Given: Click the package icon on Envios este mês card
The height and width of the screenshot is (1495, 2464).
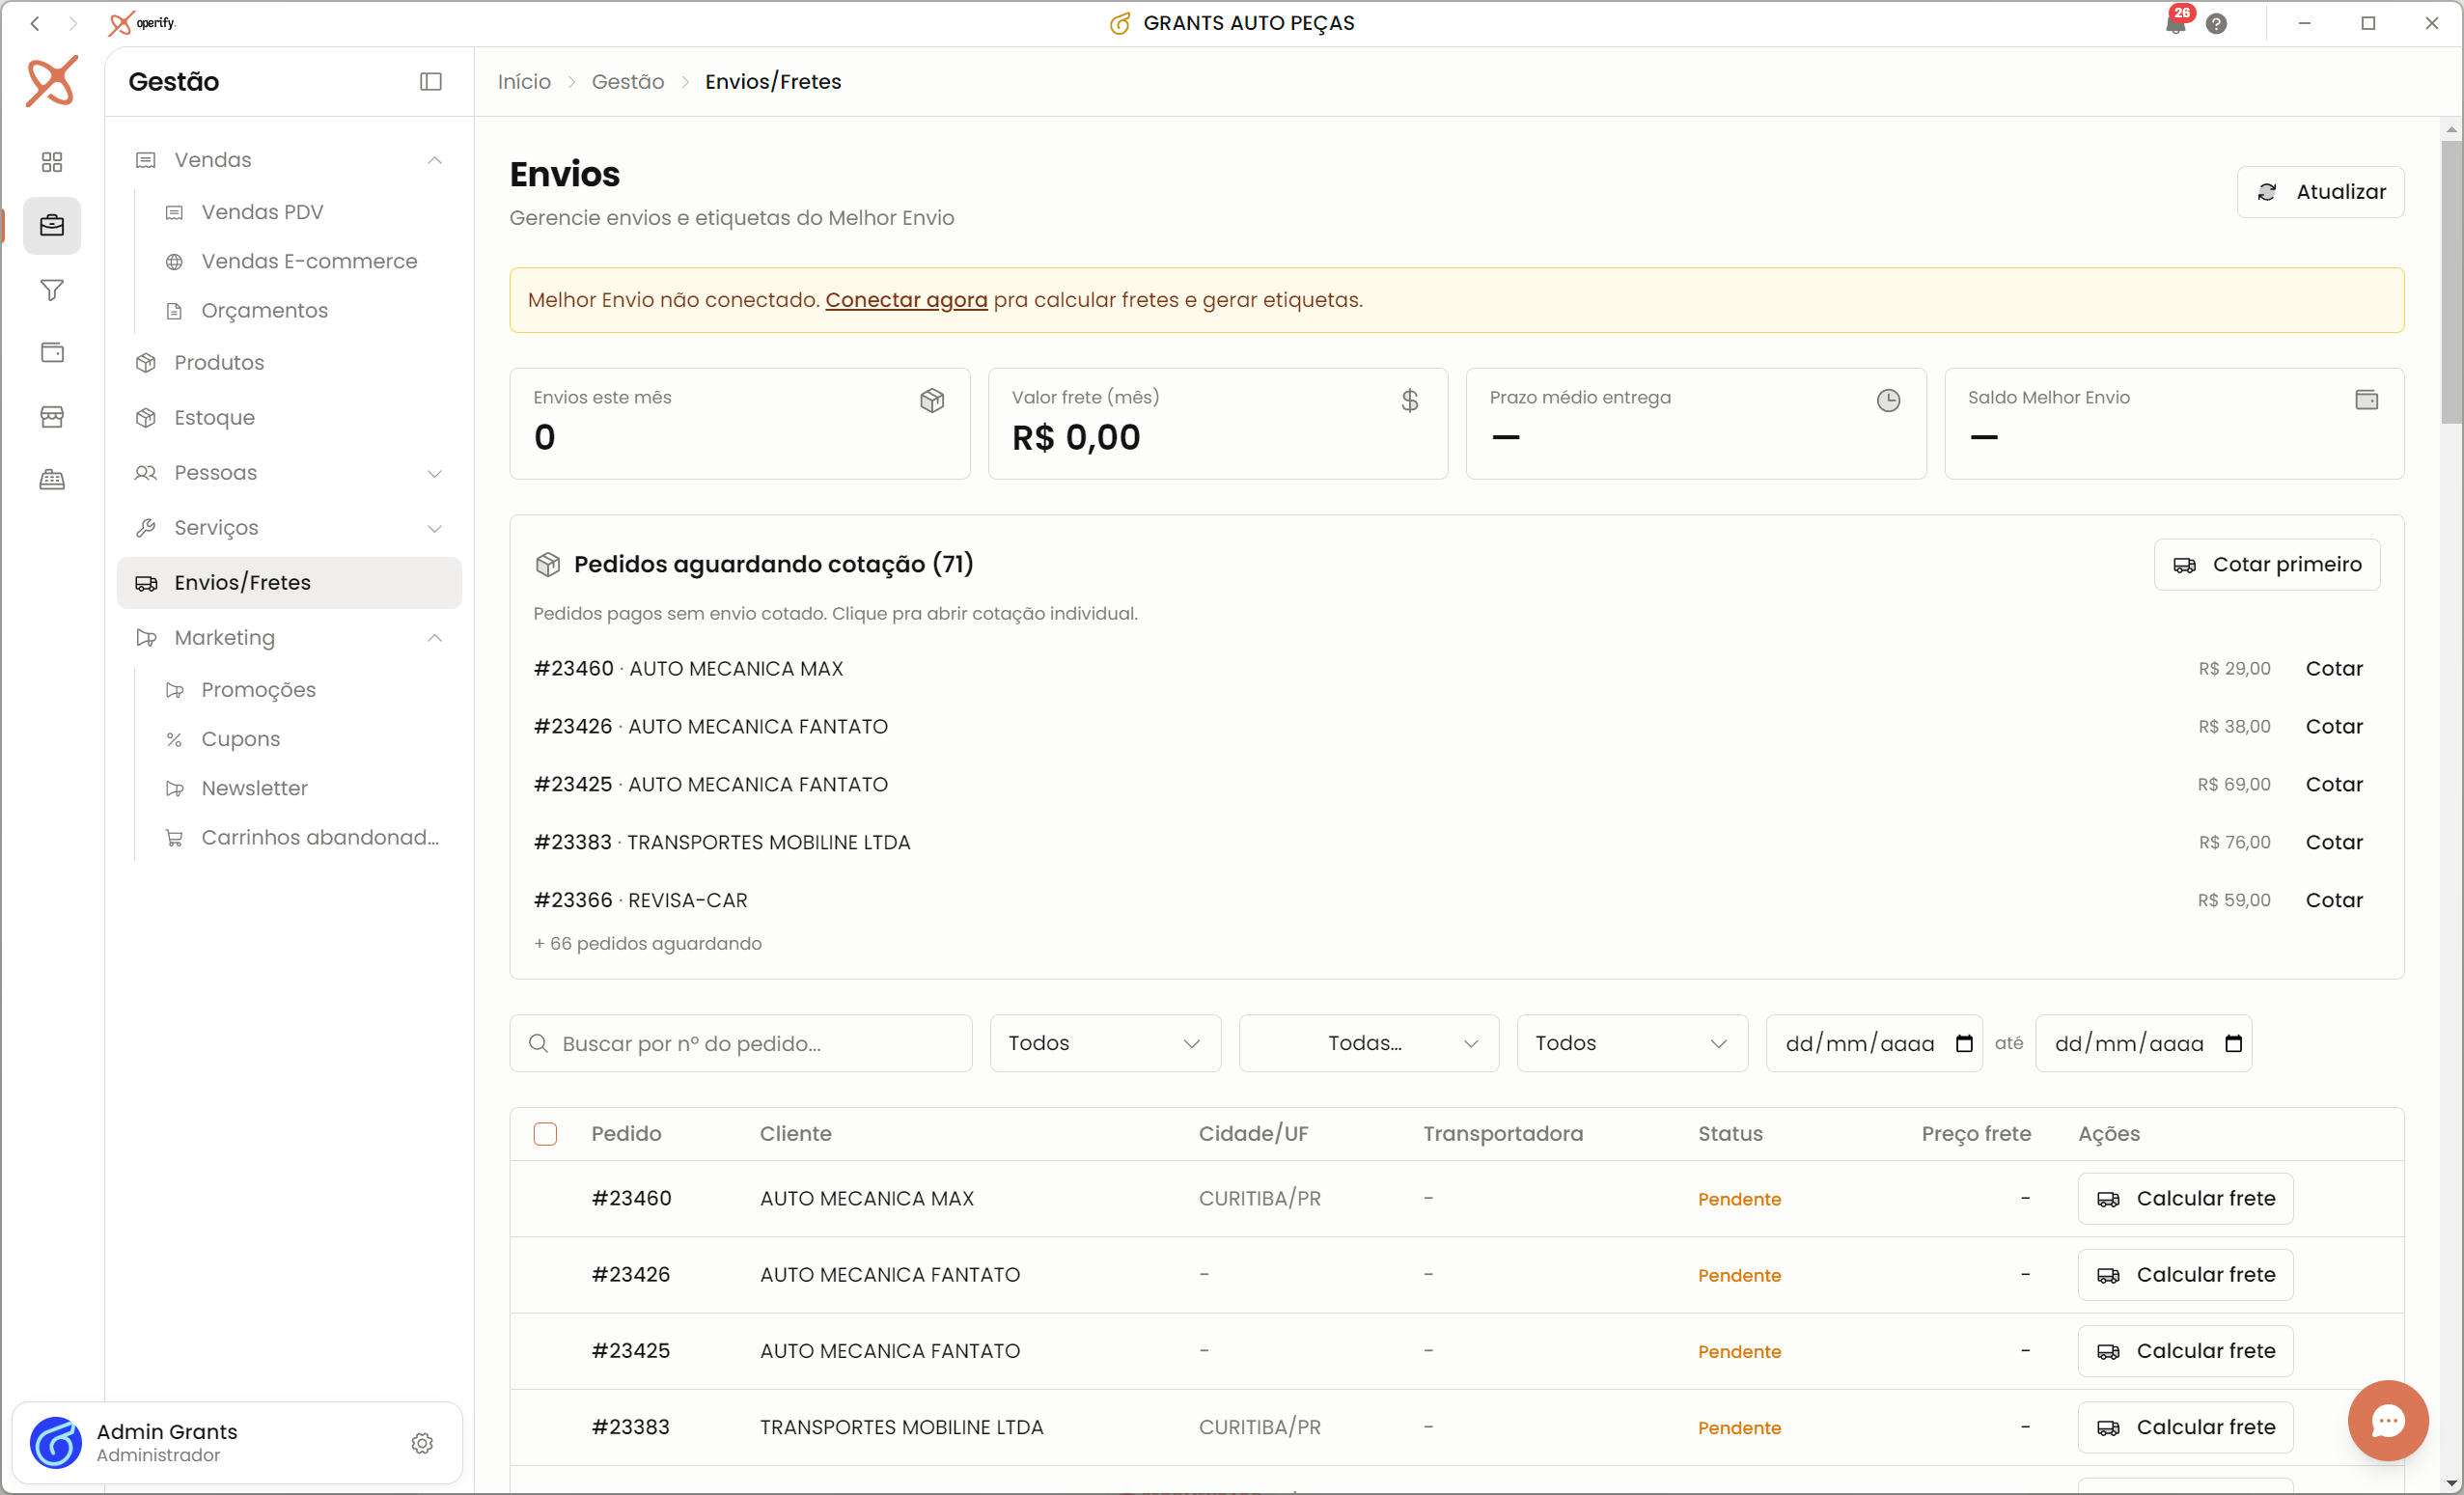Looking at the screenshot, I should coord(932,401).
